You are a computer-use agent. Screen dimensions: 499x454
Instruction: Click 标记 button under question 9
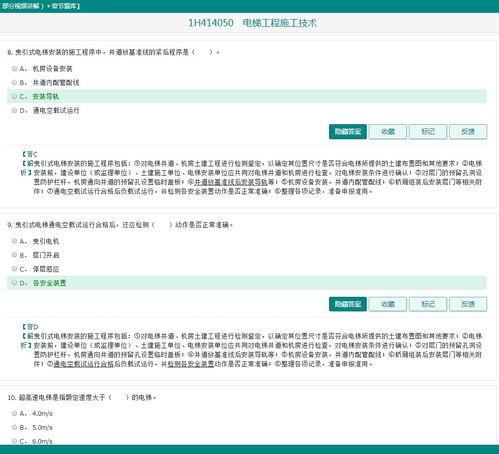pyautogui.click(x=428, y=304)
